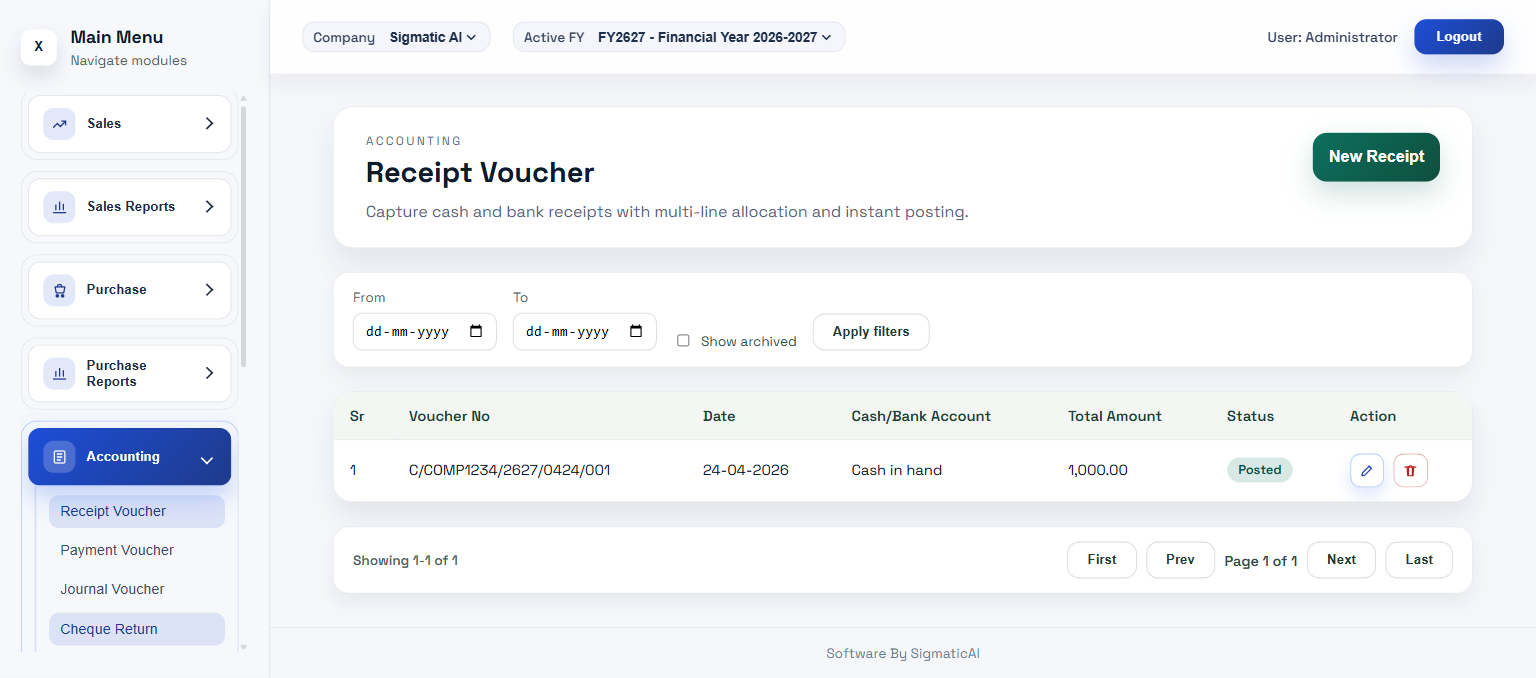Select the Sales module label
1536x678 pixels.
pos(104,124)
